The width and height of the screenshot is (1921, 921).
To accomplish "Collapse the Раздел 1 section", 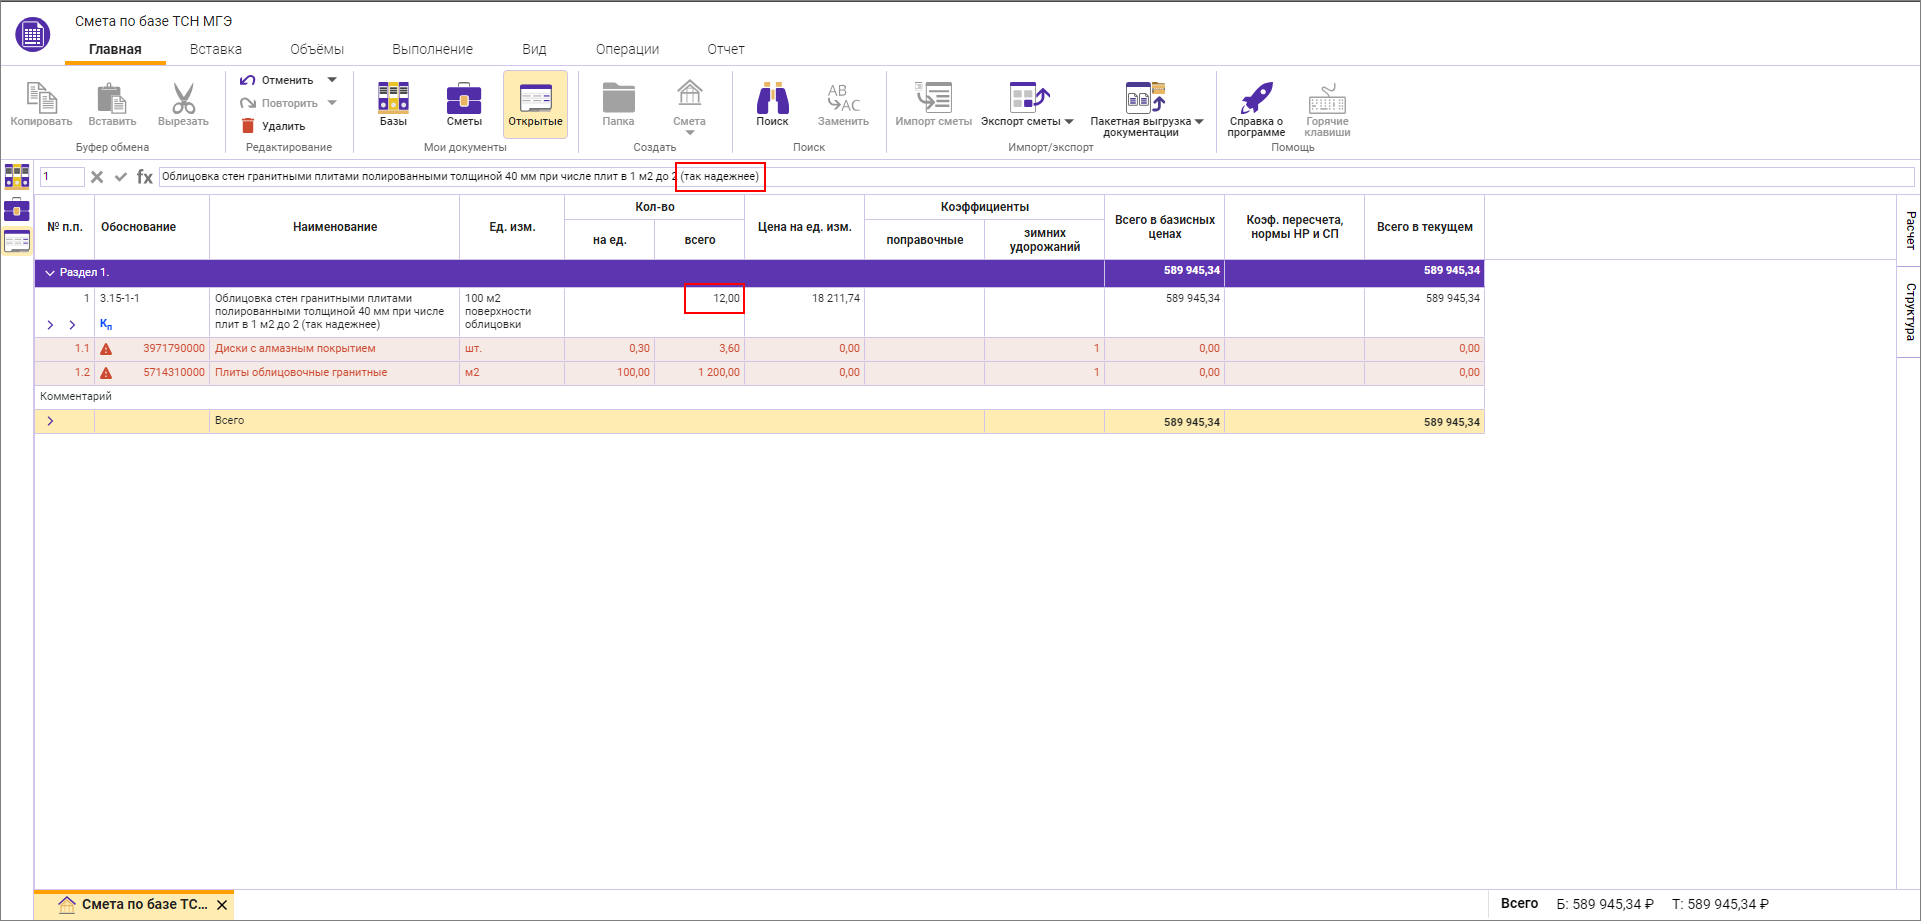I will (x=50, y=273).
